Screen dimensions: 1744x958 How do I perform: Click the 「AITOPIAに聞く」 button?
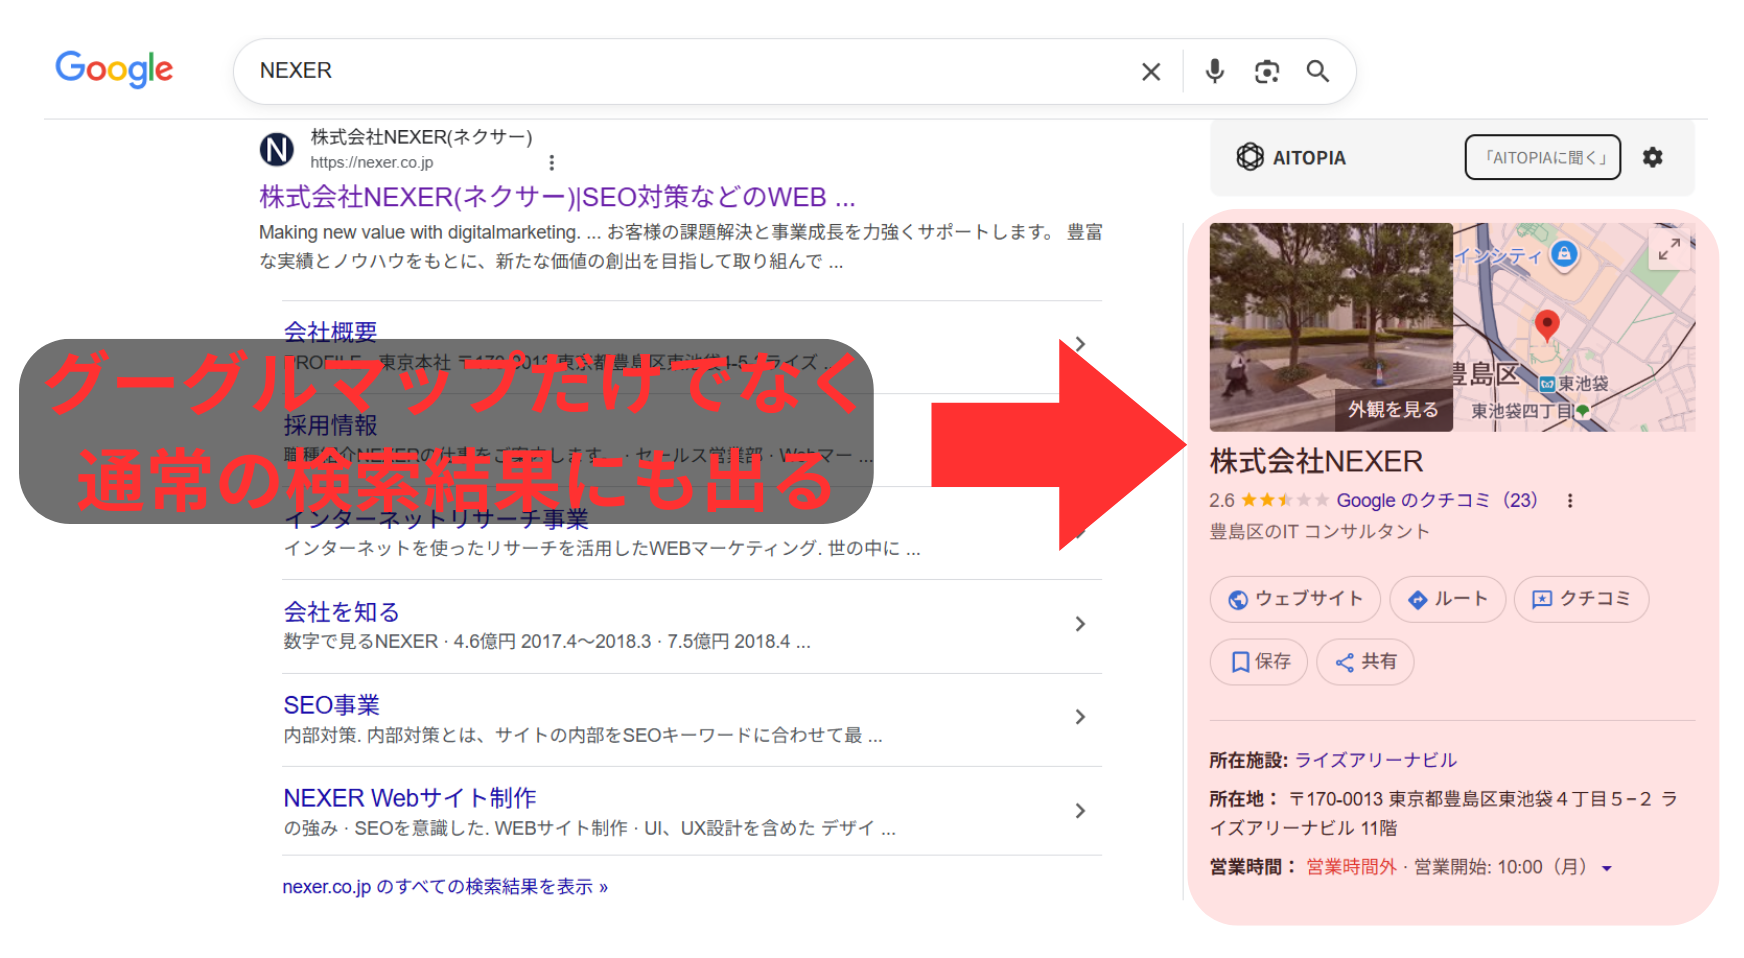click(1542, 157)
